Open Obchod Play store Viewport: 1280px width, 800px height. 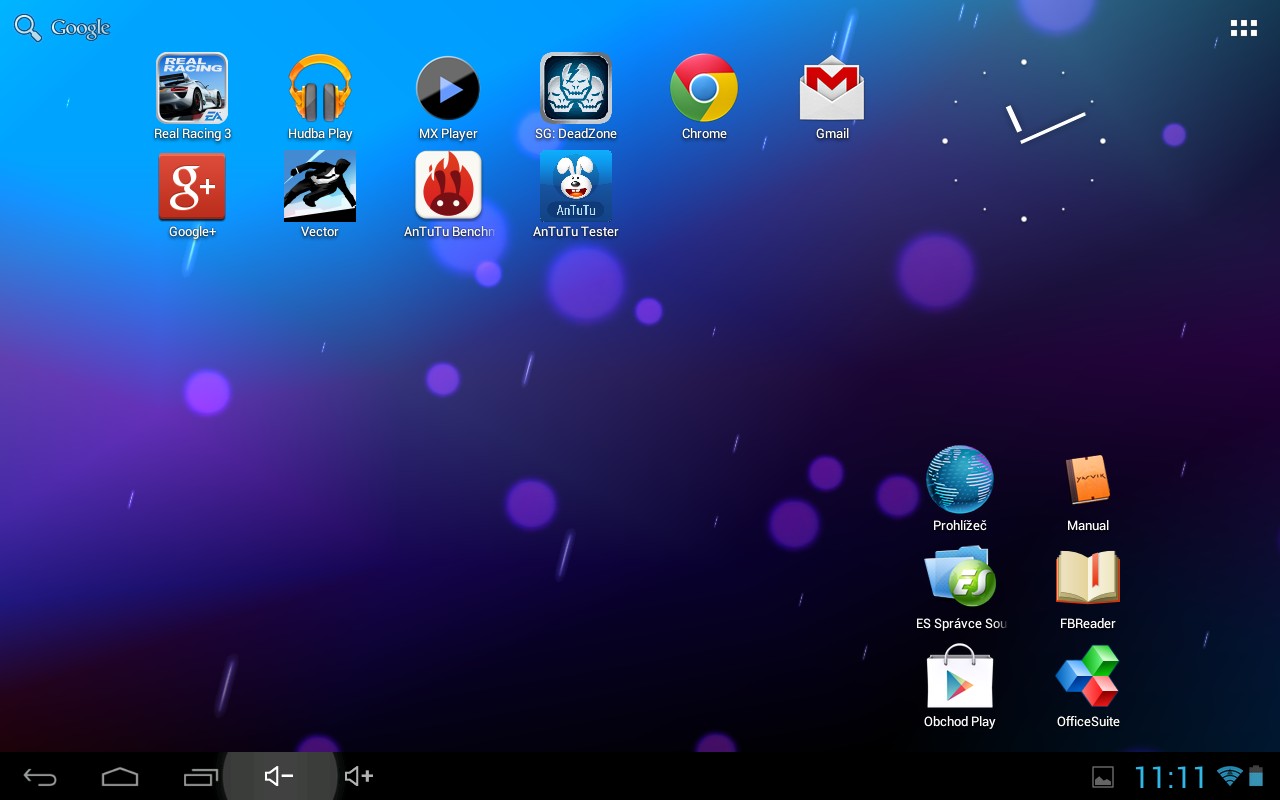960,676
